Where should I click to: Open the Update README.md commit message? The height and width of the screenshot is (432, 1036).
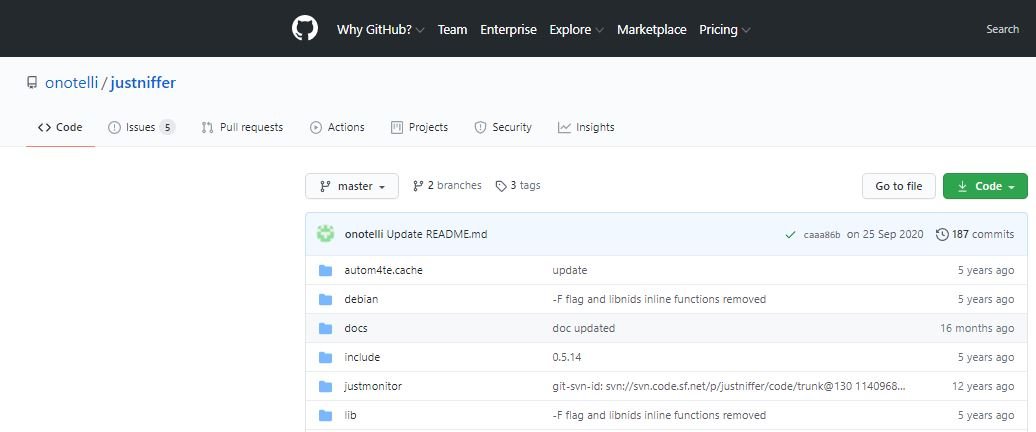[x=437, y=234]
